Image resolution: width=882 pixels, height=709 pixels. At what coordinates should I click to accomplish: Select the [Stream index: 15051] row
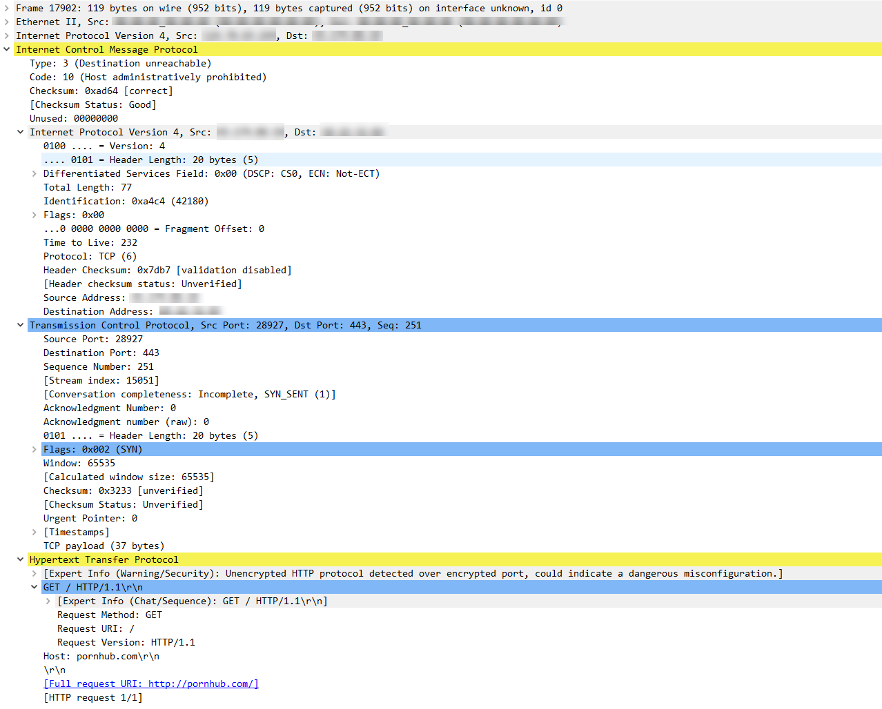(101, 380)
